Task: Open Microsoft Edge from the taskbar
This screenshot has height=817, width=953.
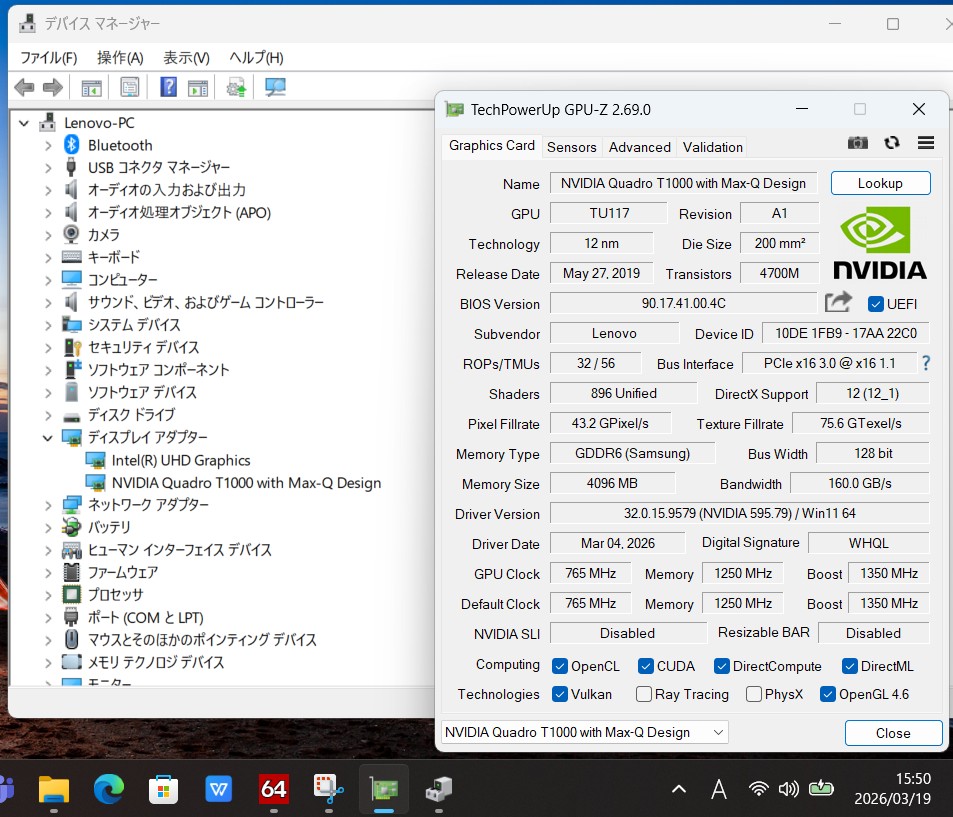Action: click(109, 789)
